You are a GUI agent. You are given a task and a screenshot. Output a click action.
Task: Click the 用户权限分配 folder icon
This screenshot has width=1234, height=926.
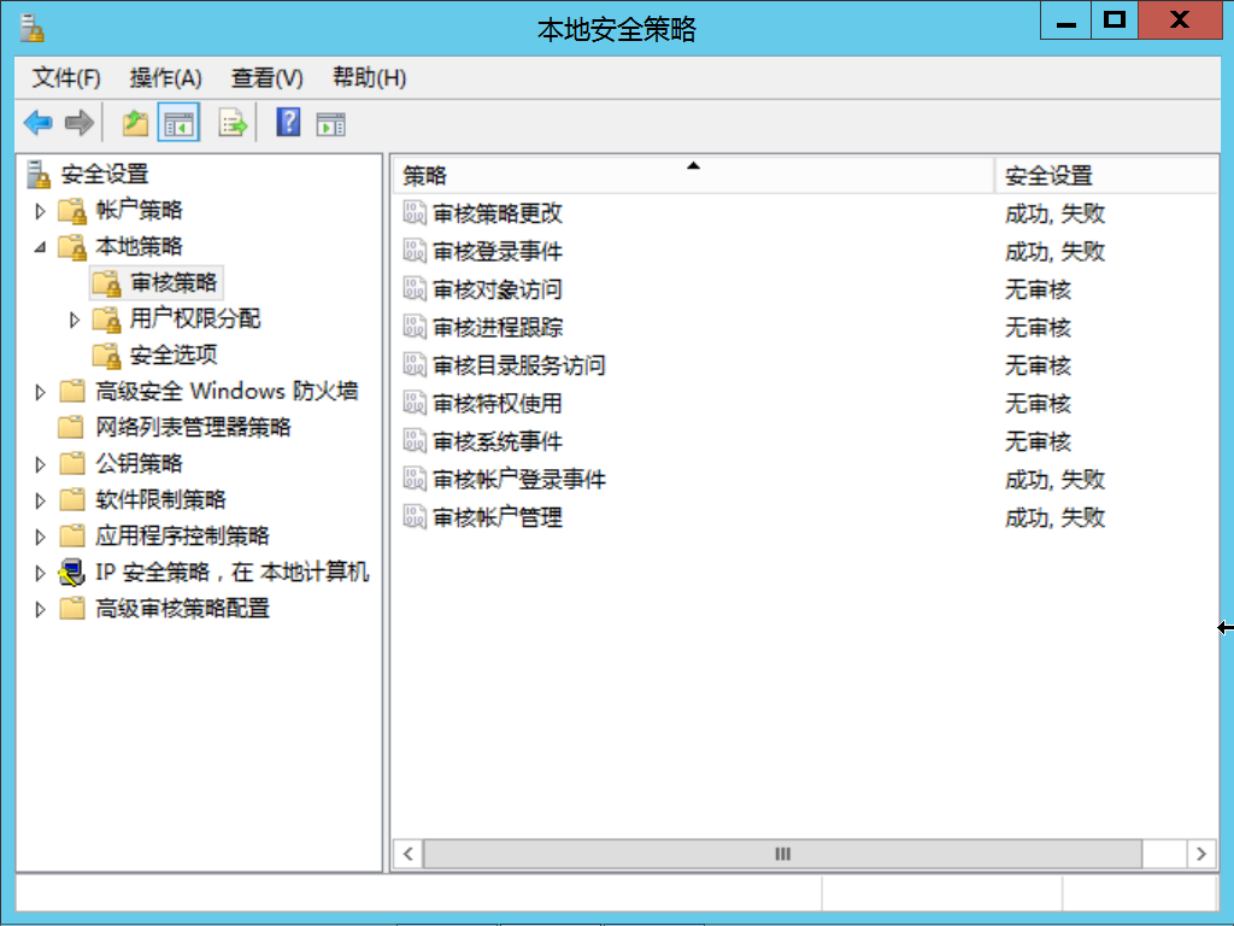coord(106,319)
